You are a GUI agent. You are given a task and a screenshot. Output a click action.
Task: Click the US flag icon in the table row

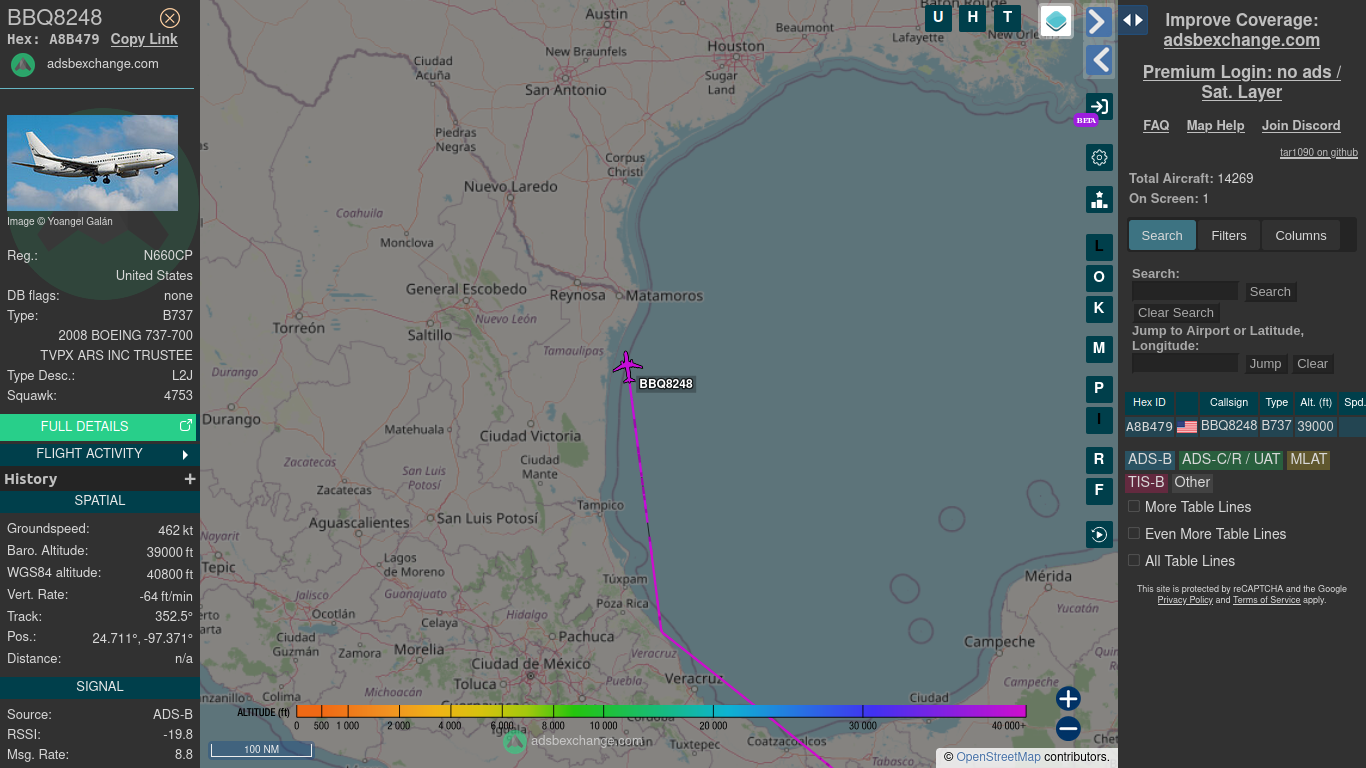pos(1187,427)
